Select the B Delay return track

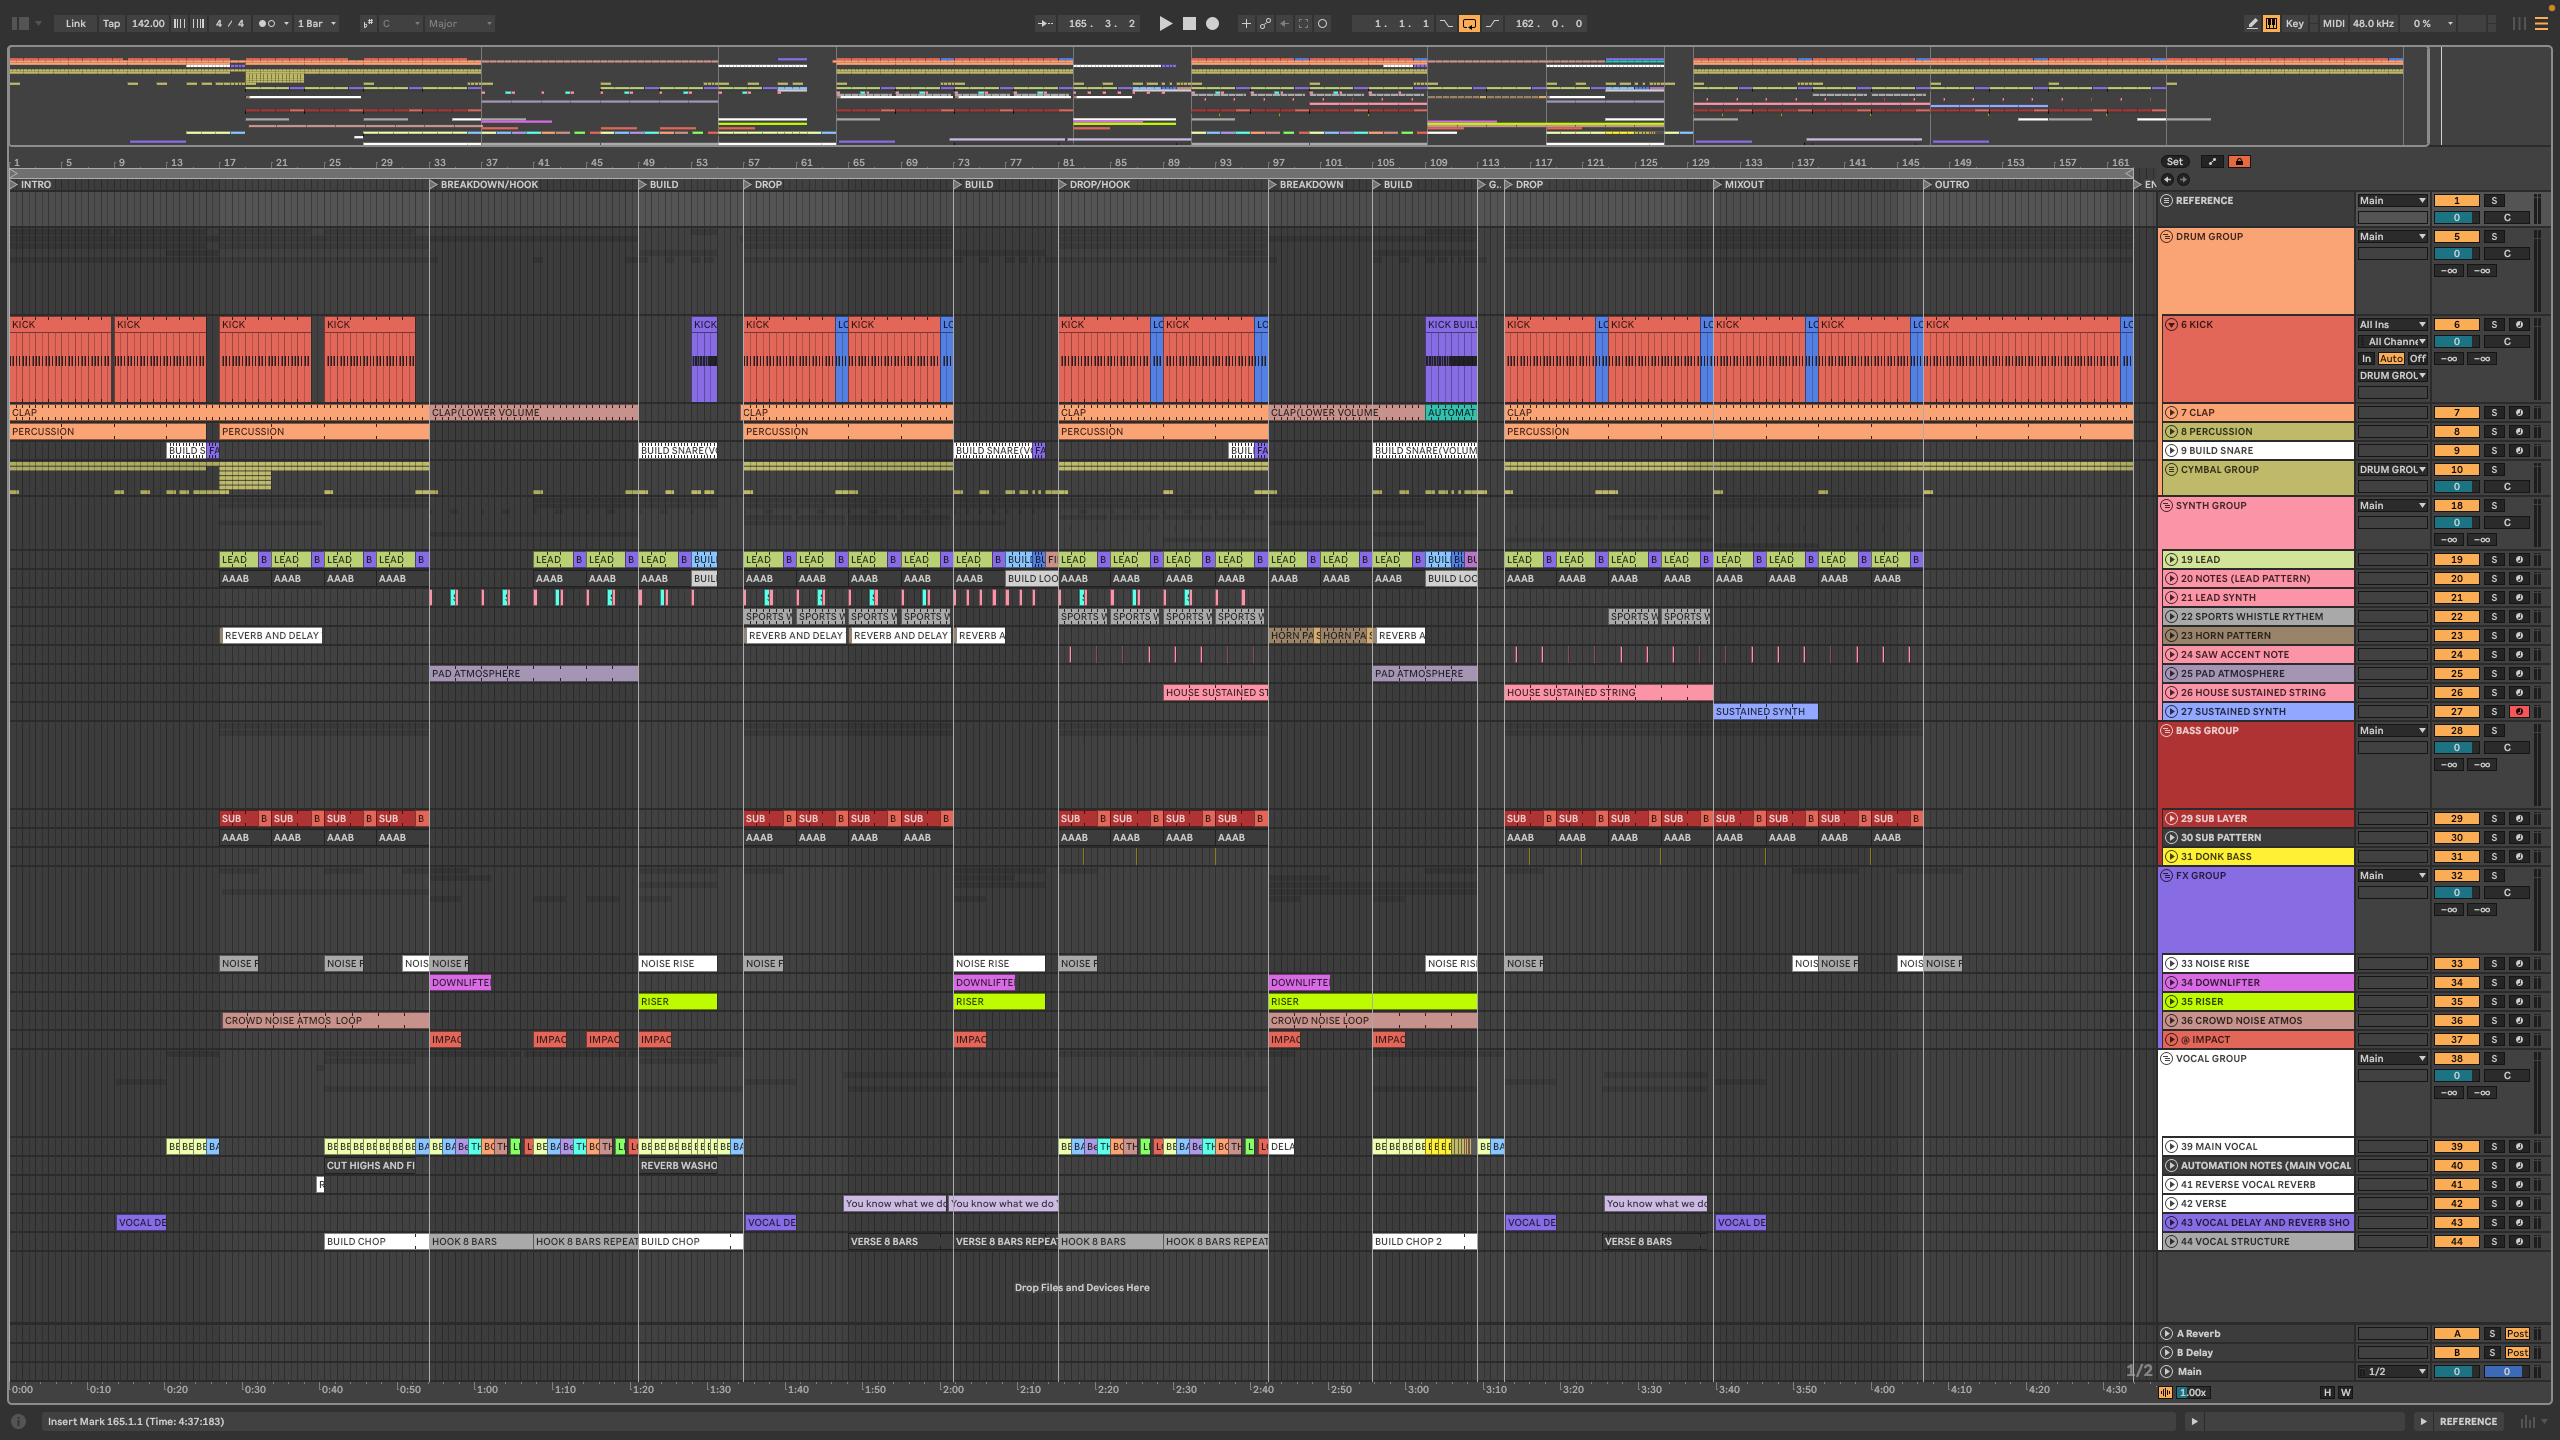[2258, 1352]
